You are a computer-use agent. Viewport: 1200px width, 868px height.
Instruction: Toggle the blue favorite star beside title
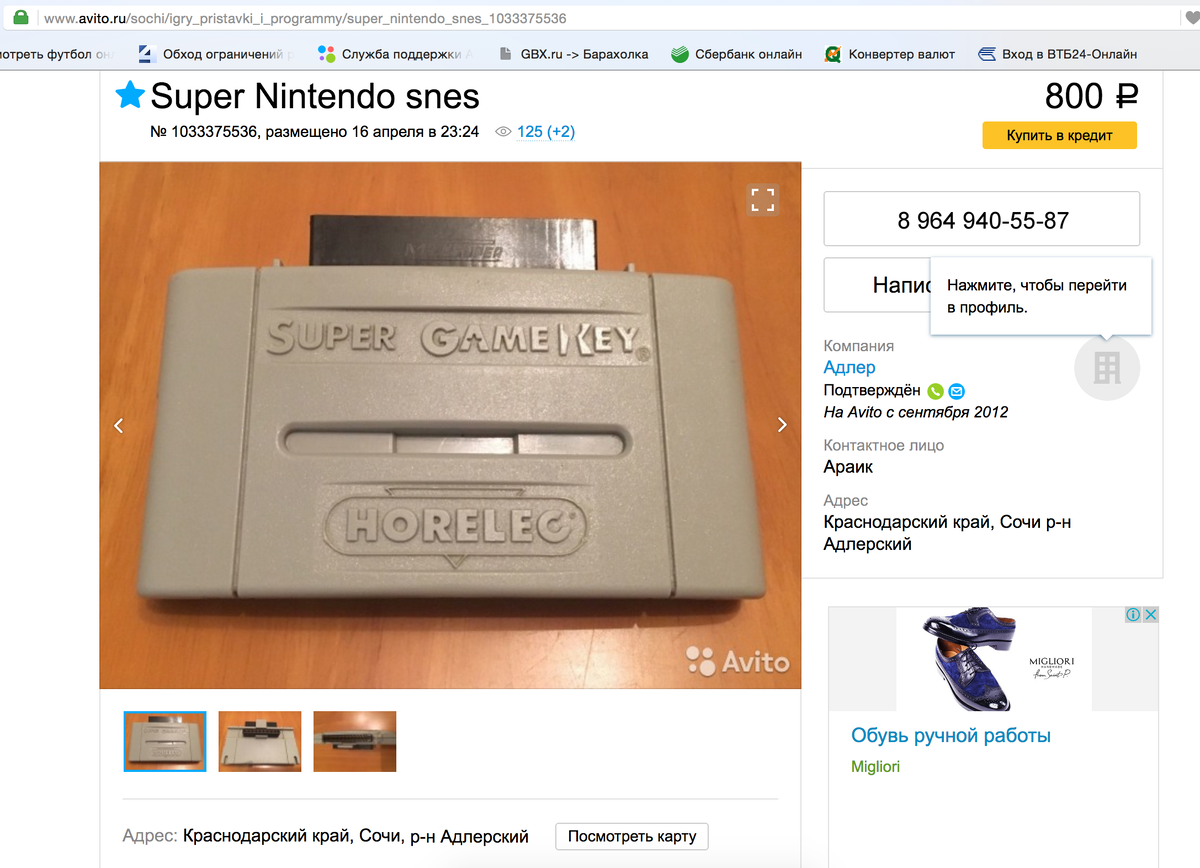point(130,96)
